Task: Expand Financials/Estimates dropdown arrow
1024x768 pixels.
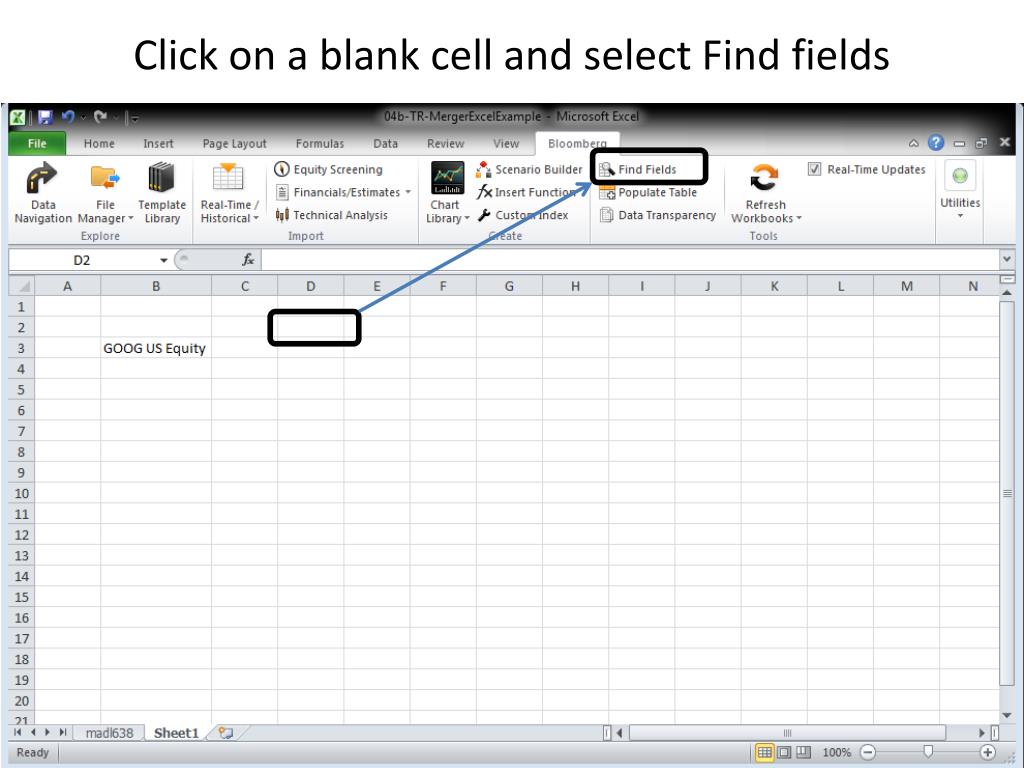Action: (x=408, y=192)
